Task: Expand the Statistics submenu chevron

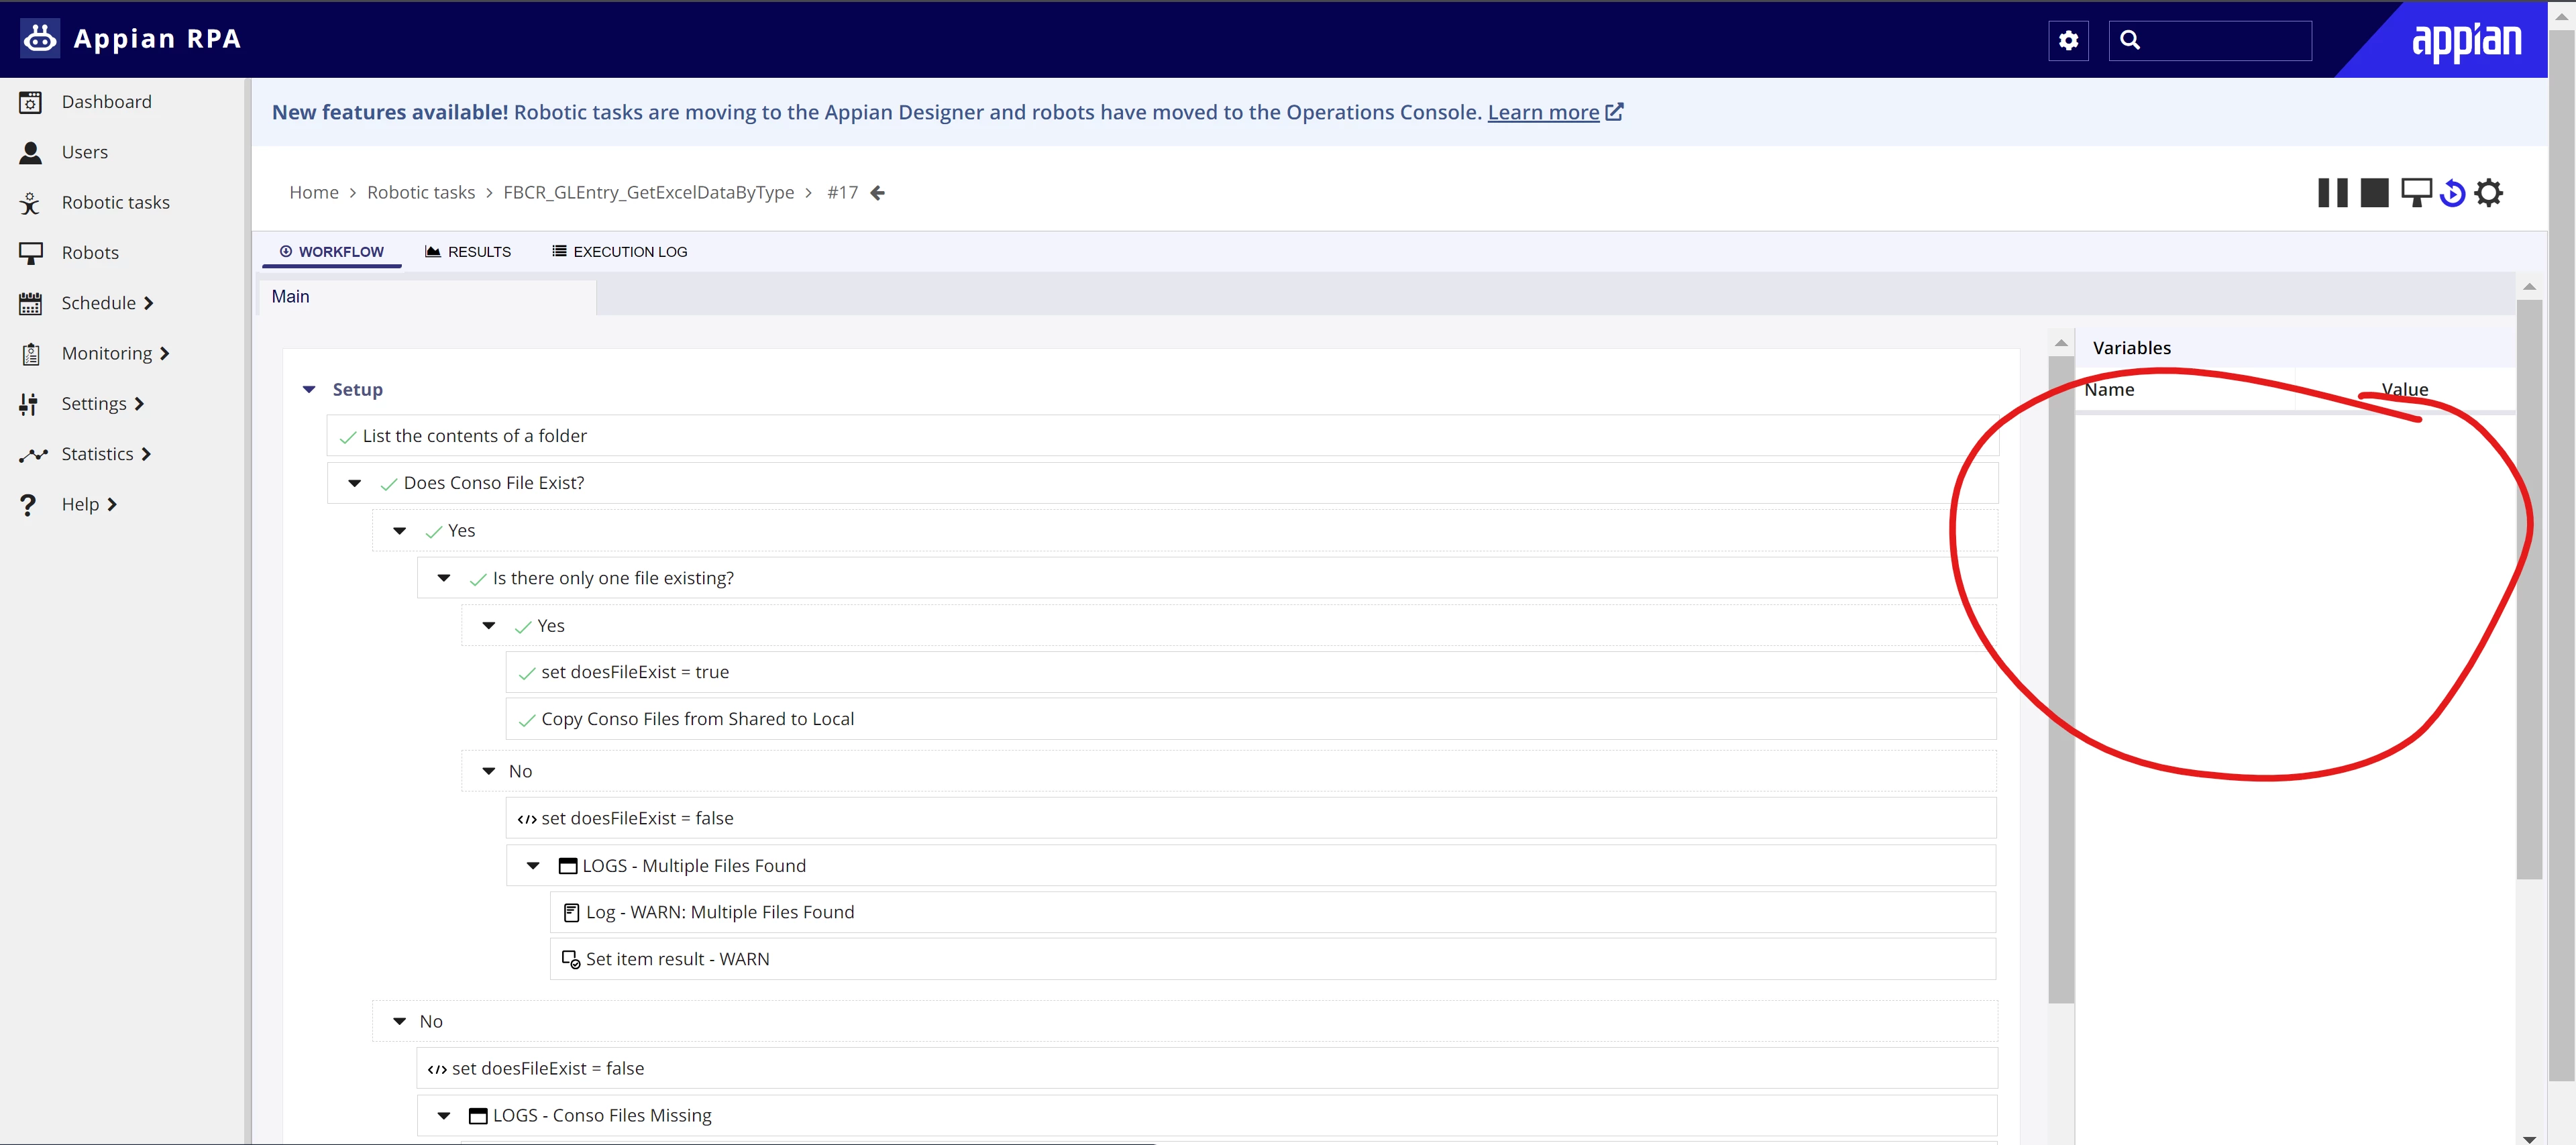Action: pyautogui.click(x=146, y=454)
